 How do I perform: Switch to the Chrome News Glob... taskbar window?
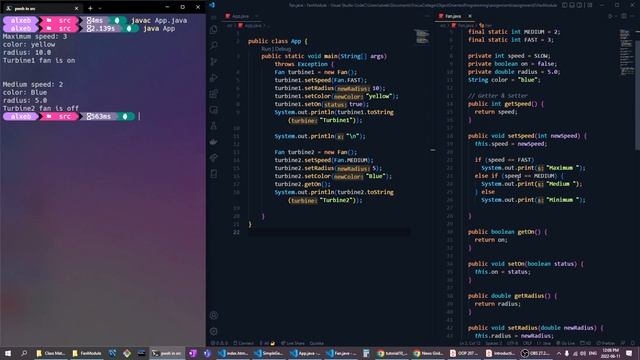point(427,353)
